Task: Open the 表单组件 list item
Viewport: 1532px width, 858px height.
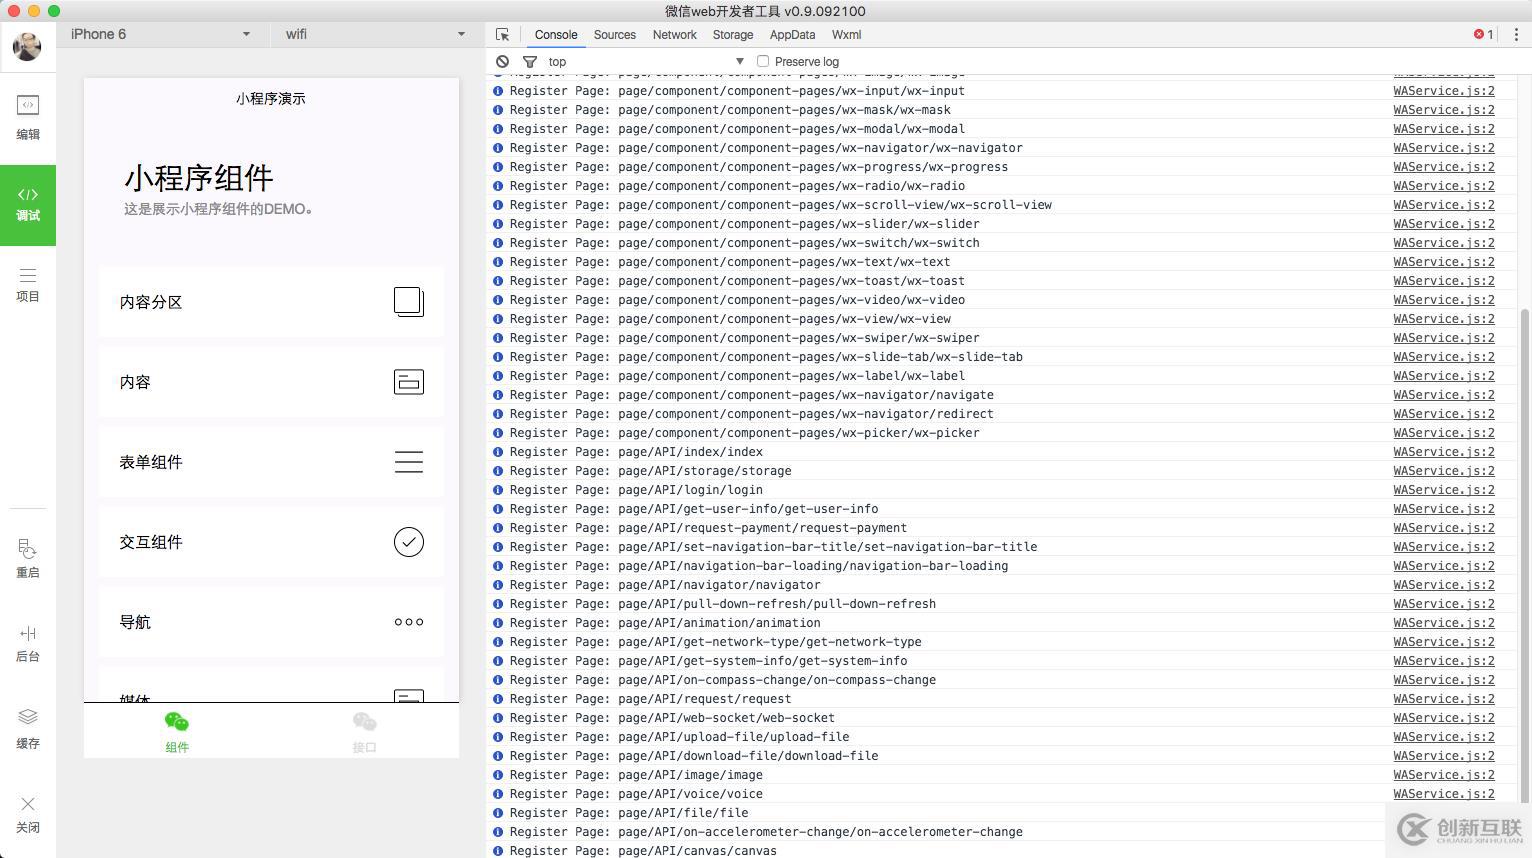Action: [x=271, y=462]
